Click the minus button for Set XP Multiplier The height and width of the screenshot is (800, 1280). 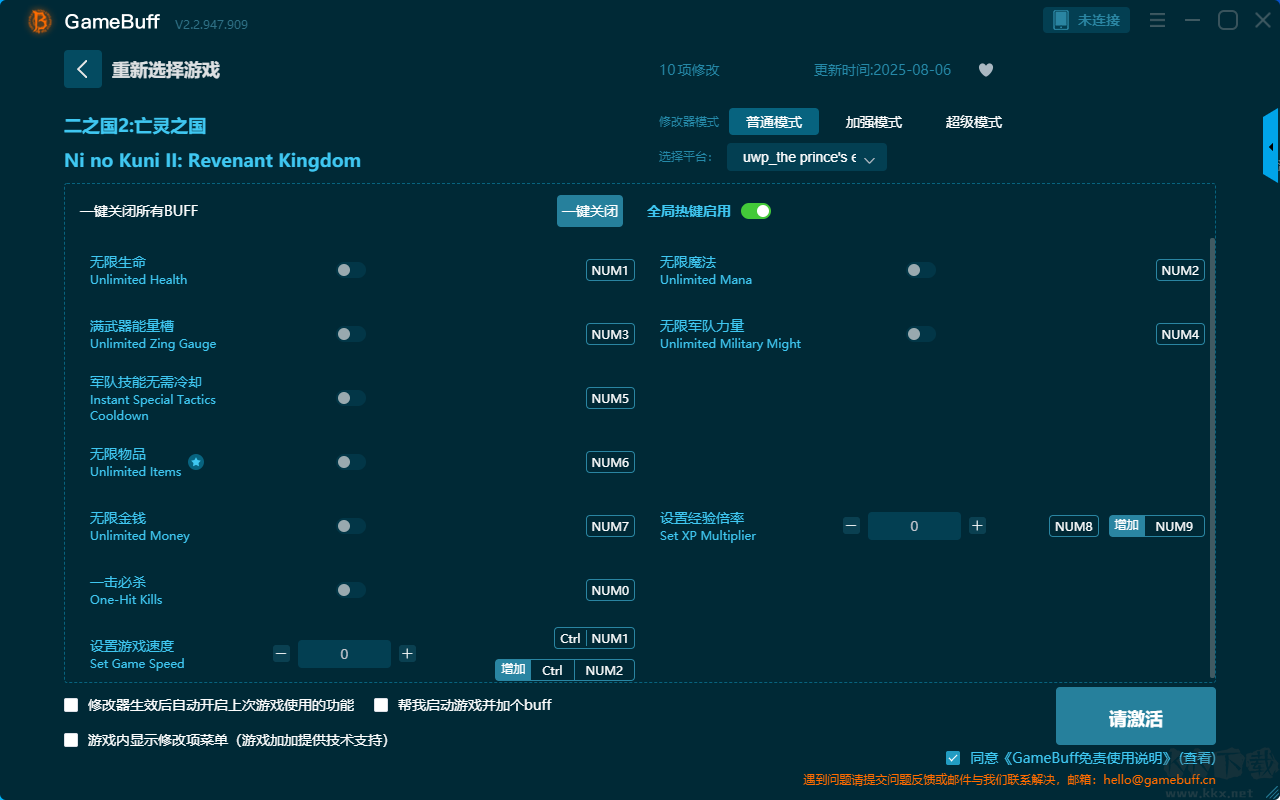pos(851,526)
